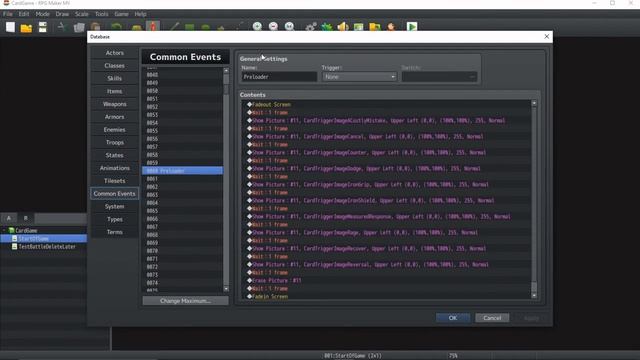Close the Database dialog with X
Viewport: 640px width, 360px height.
click(x=547, y=37)
